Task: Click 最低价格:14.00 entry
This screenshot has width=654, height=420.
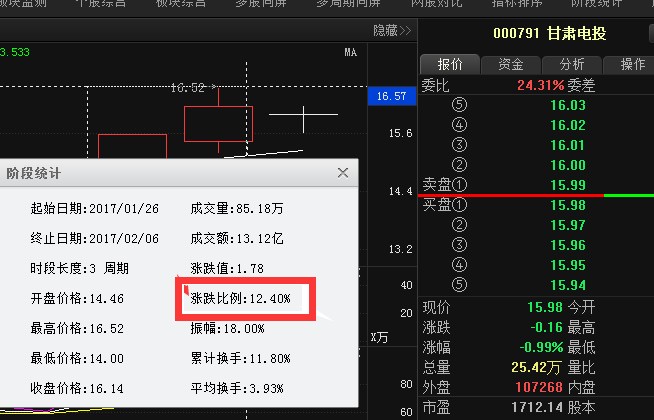Action: pos(77,359)
